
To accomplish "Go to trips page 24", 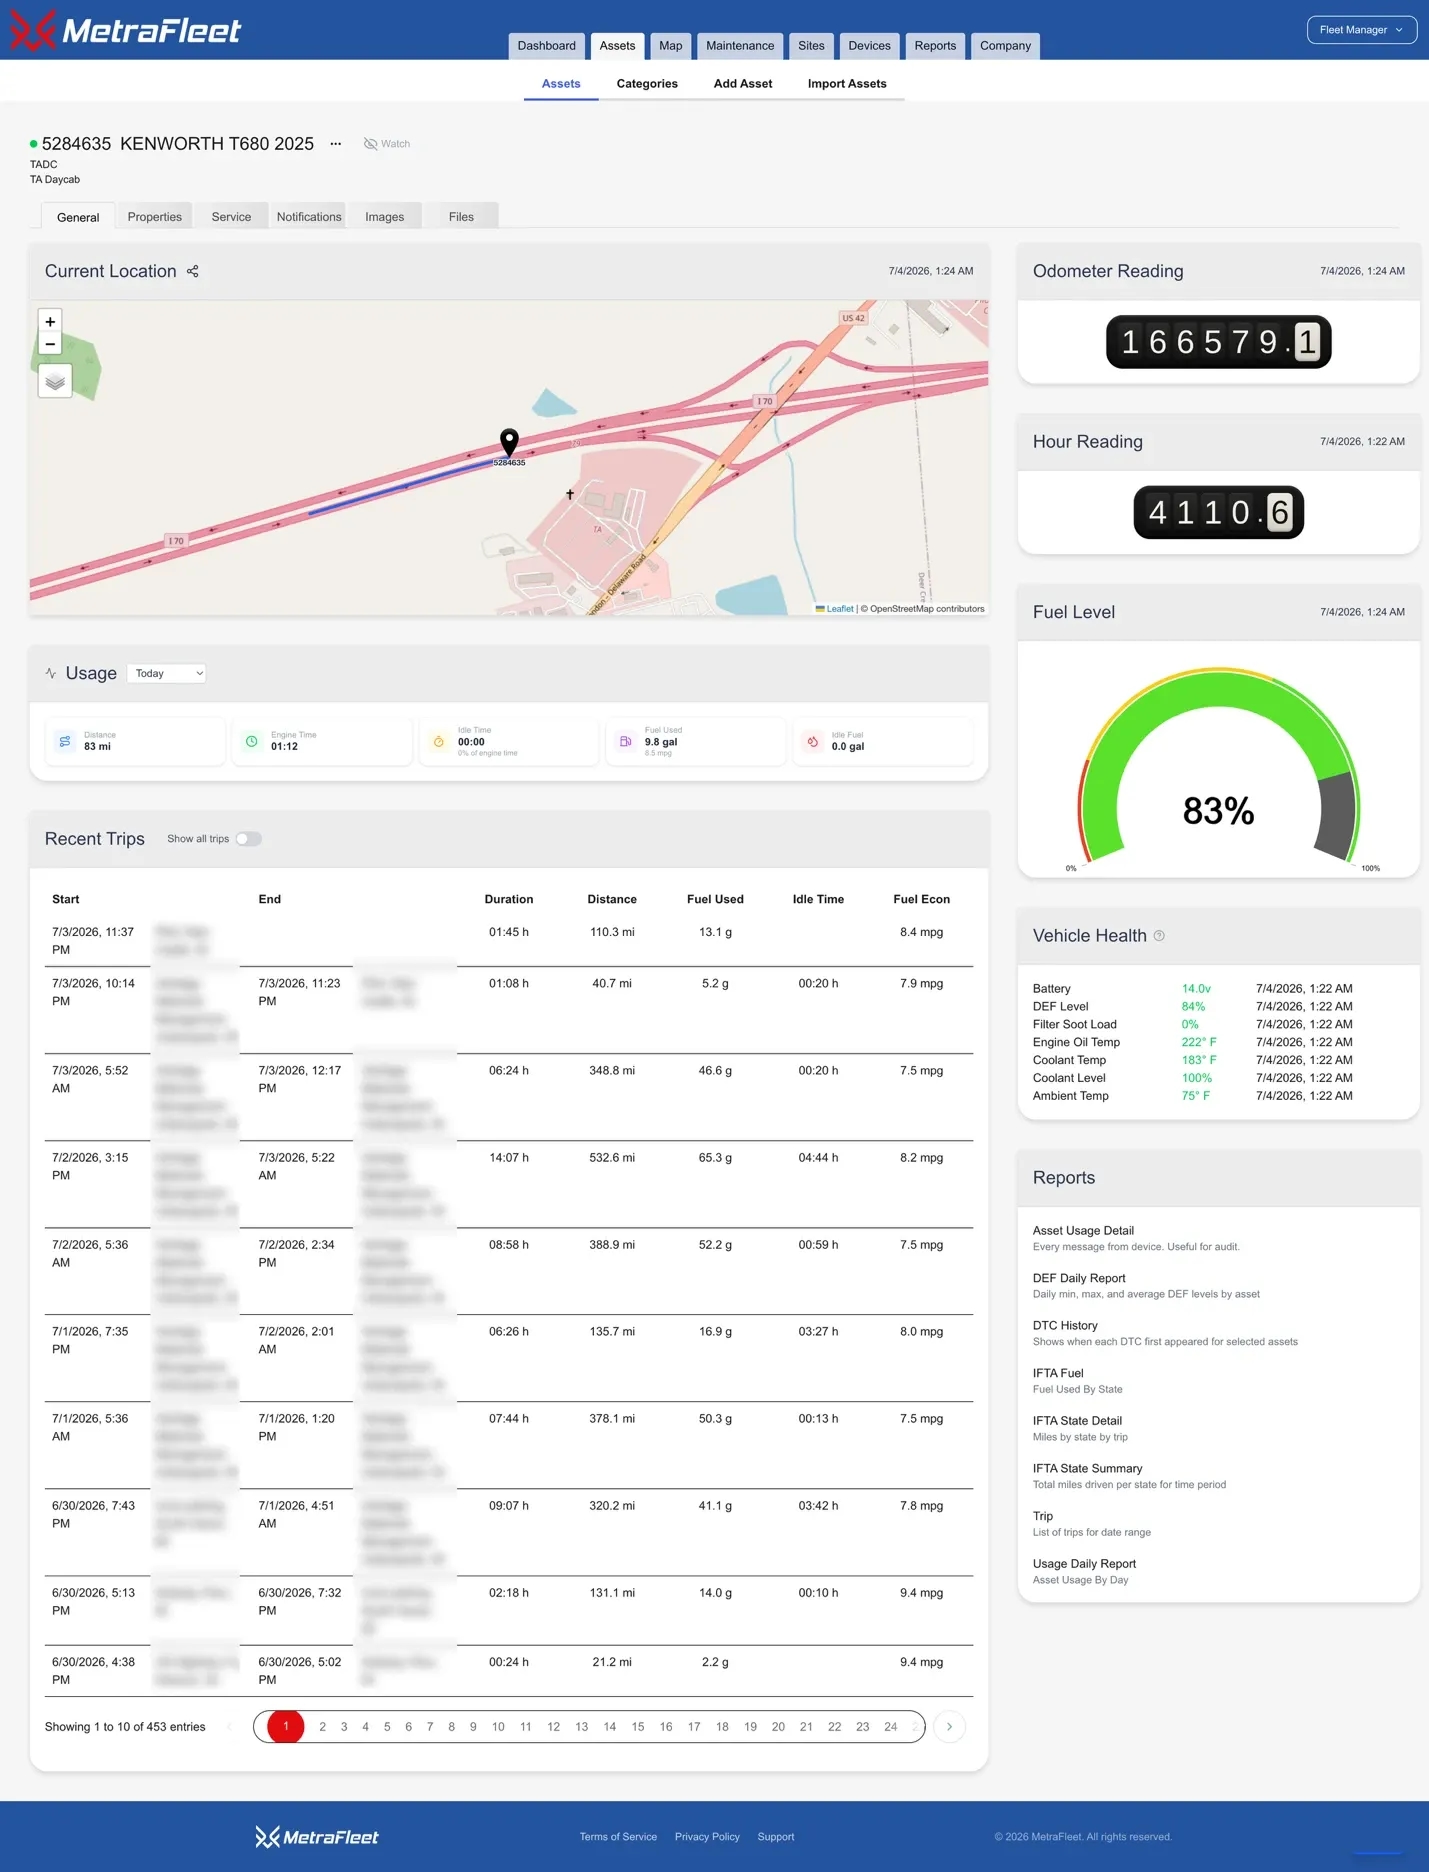I will point(890,1727).
